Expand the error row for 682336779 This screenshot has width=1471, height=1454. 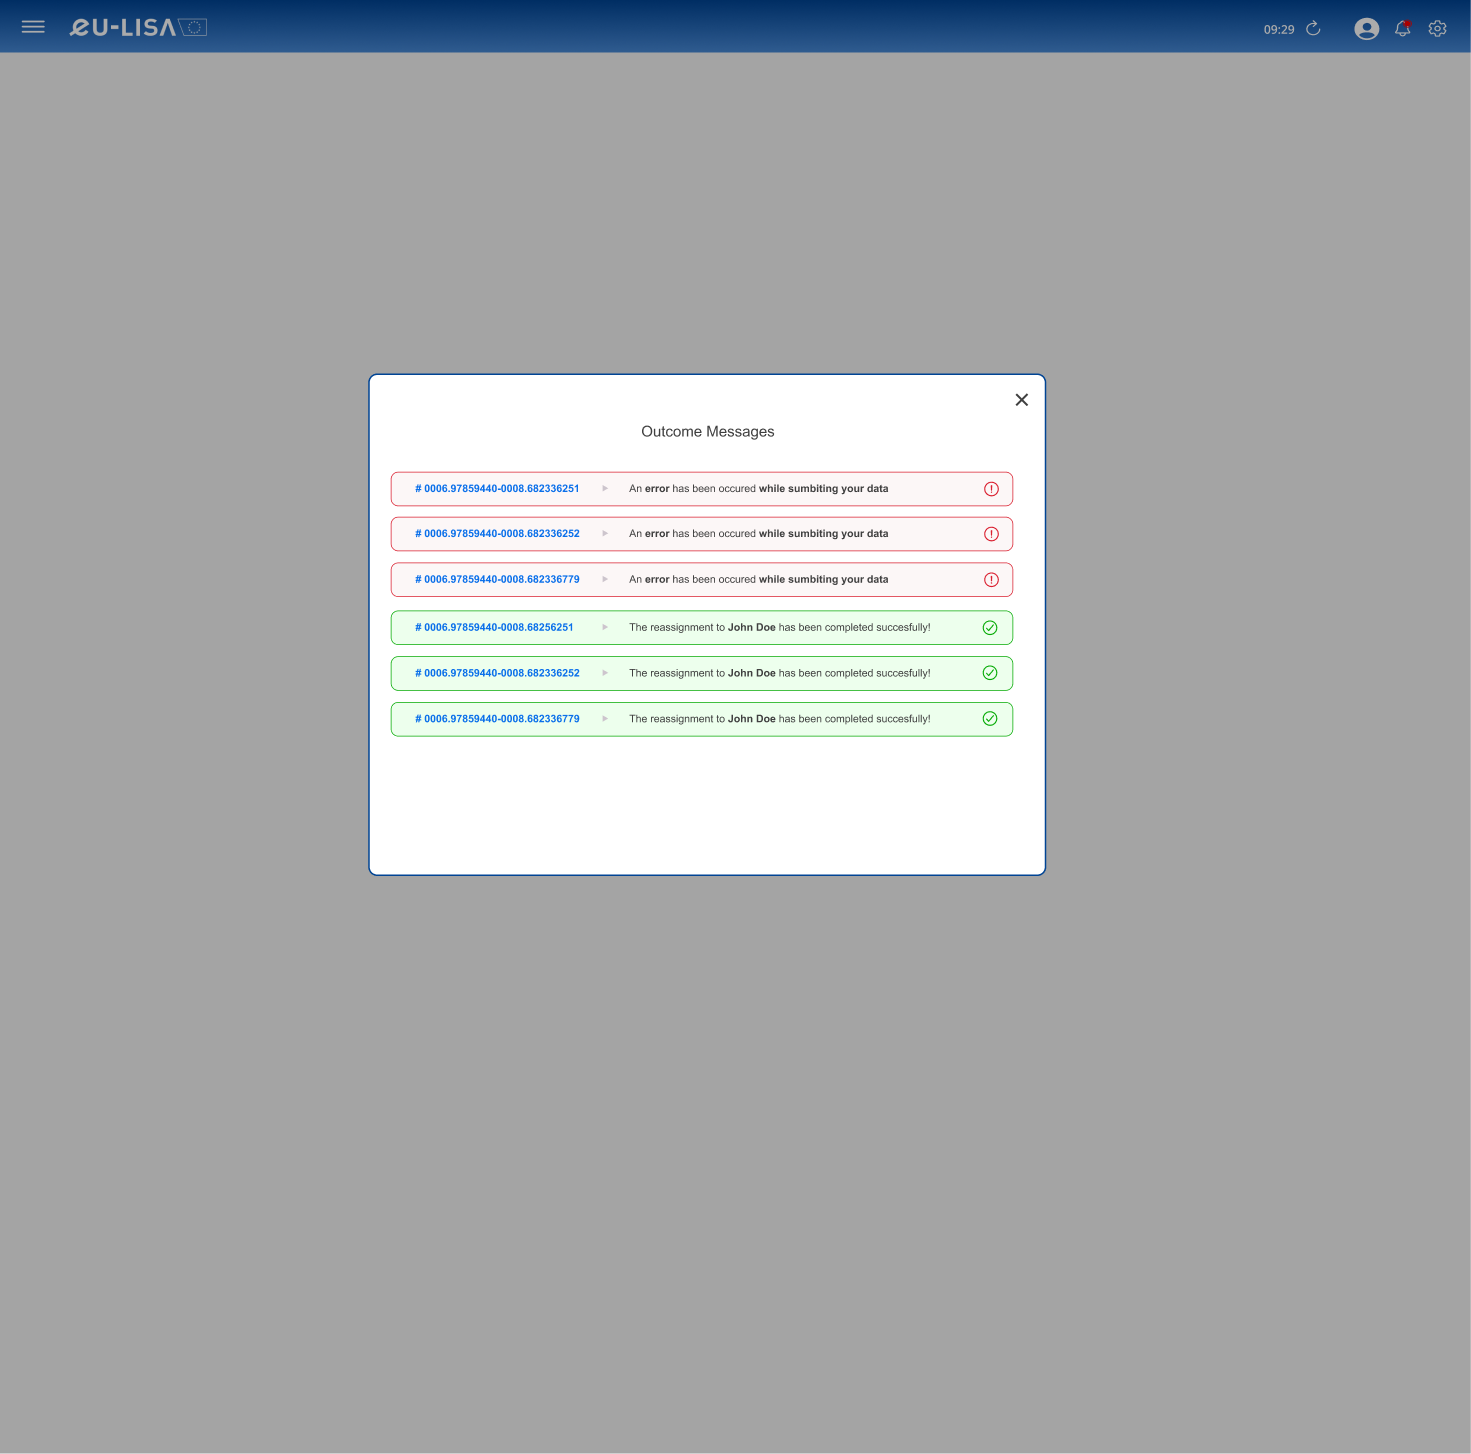tap(605, 579)
